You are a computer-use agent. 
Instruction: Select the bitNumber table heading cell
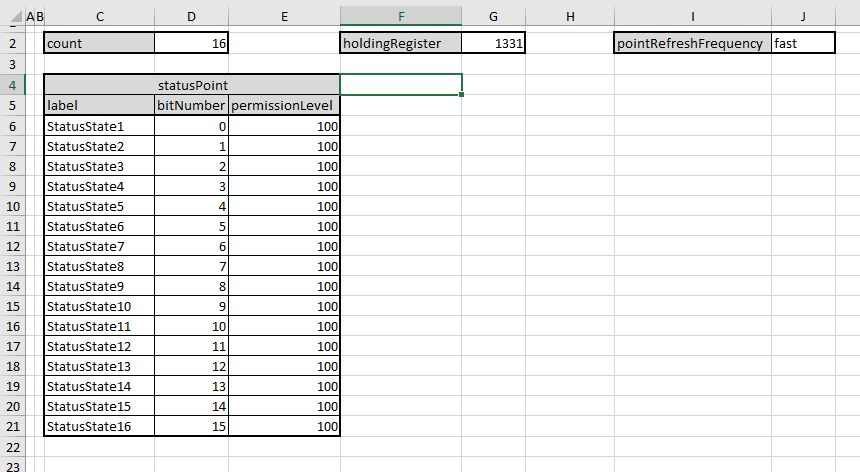click(191, 105)
